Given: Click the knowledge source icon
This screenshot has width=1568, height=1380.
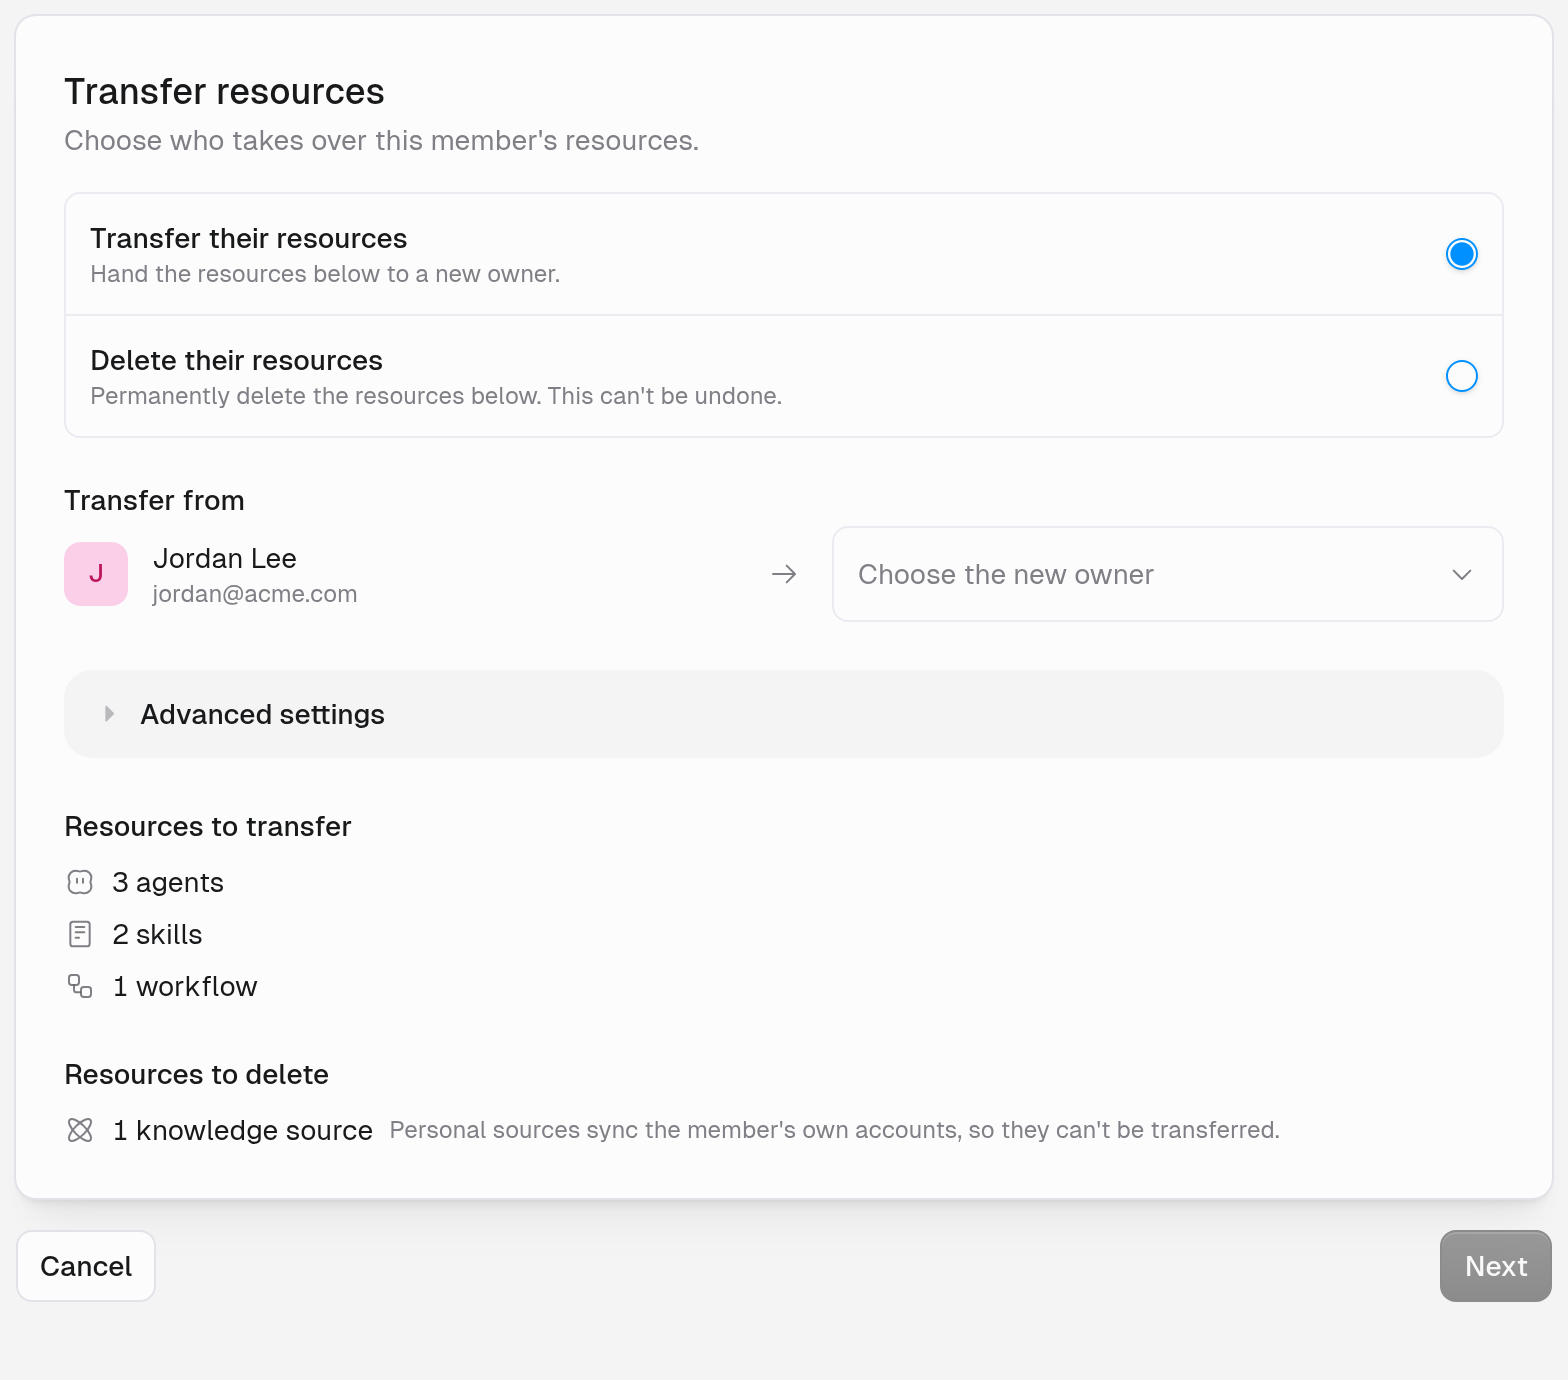Looking at the screenshot, I should [80, 1130].
